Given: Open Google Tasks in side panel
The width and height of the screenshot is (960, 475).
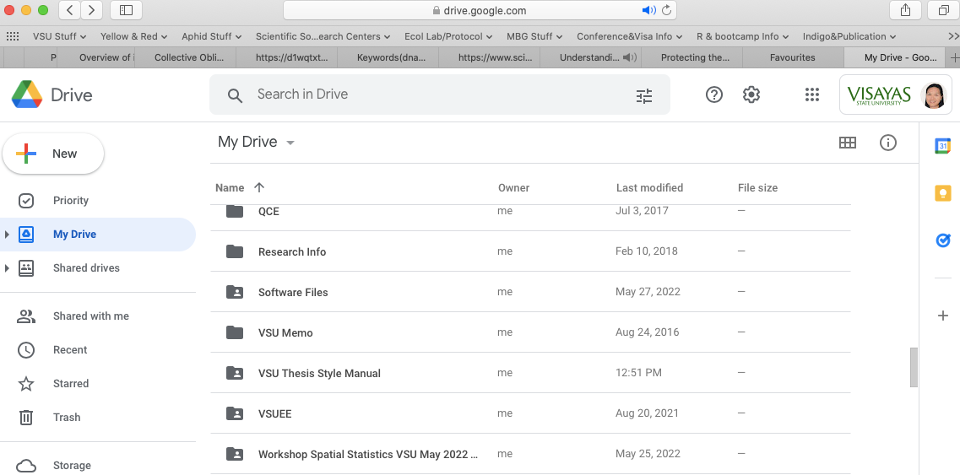Looking at the screenshot, I should [942, 240].
